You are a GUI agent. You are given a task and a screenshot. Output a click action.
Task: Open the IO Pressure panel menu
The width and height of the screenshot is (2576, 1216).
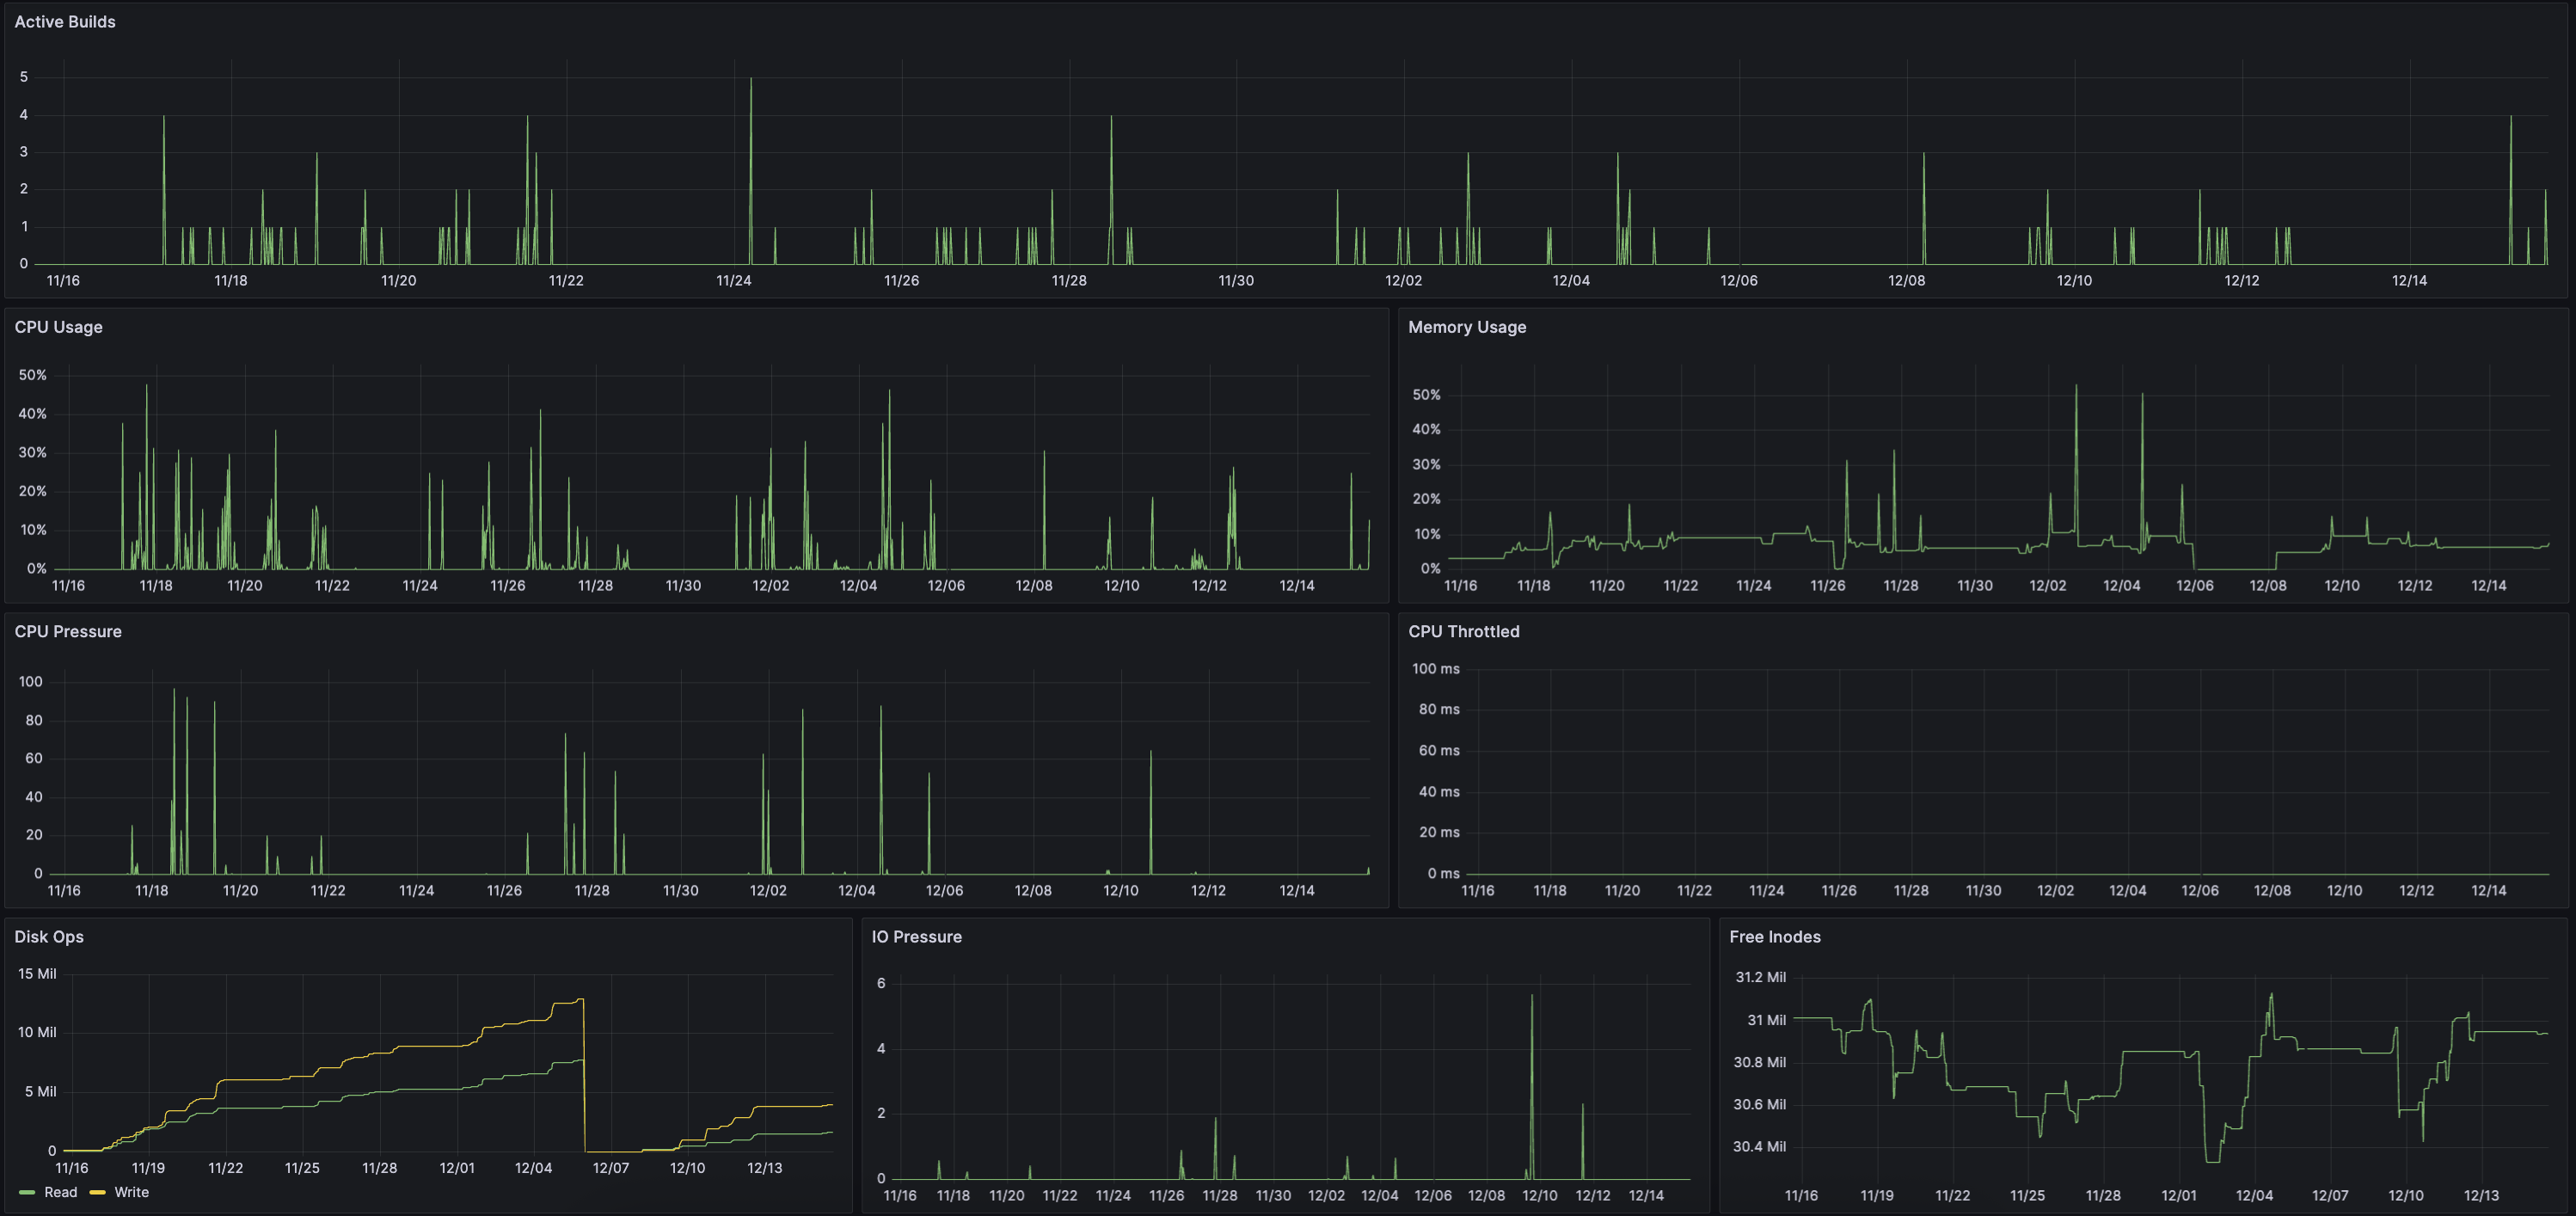[916, 937]
